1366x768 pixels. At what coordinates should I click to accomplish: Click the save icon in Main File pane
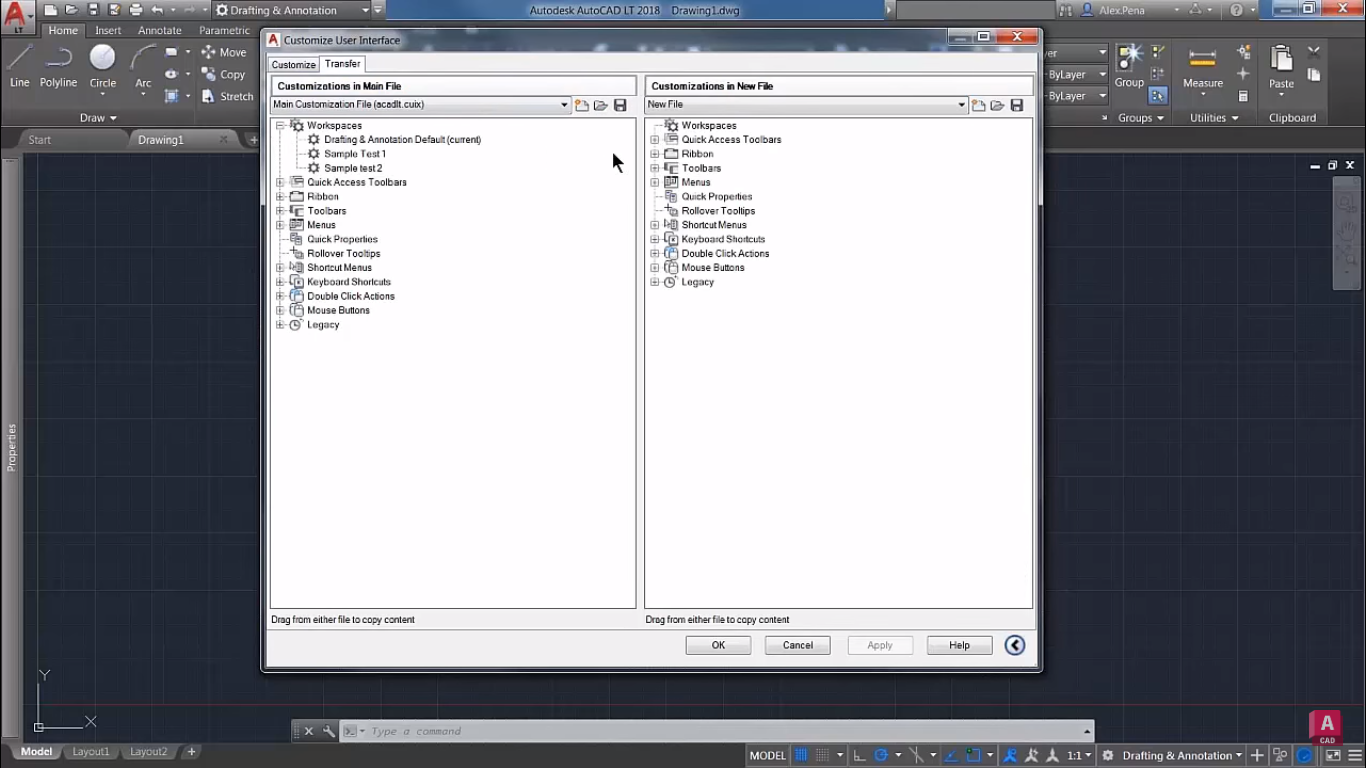pos(620,105)
